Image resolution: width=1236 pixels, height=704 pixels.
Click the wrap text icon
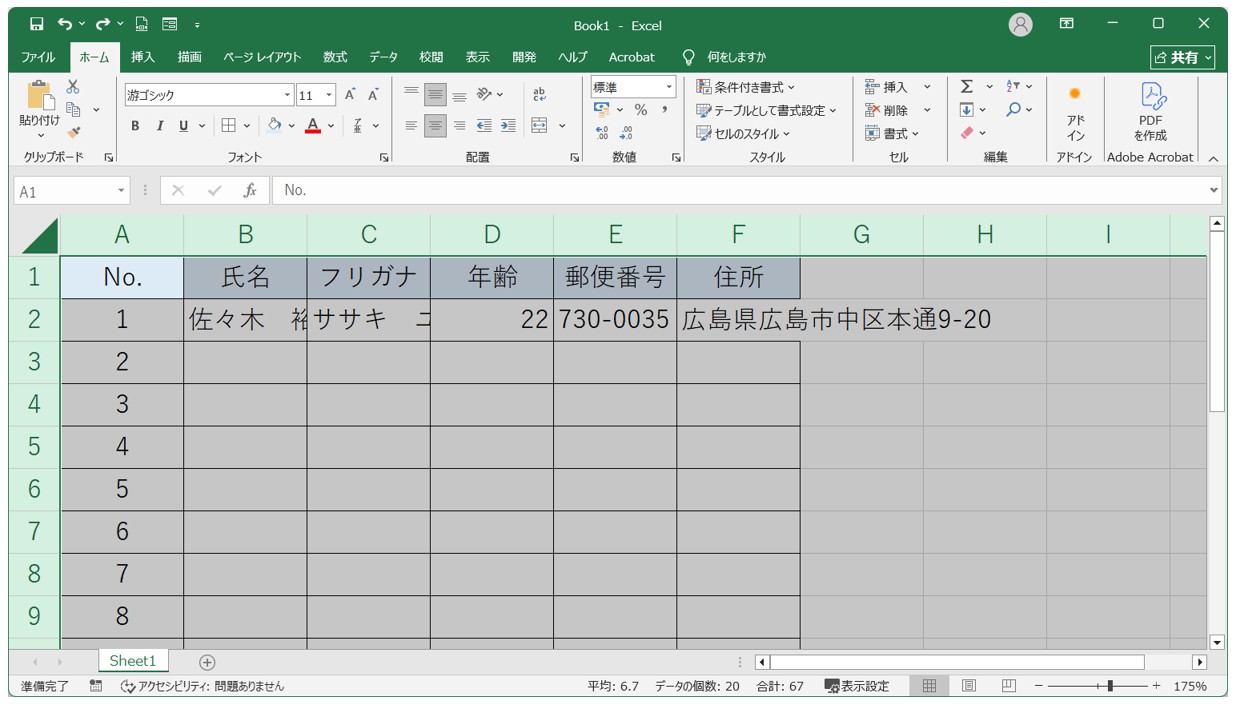[x=540, y=95]
